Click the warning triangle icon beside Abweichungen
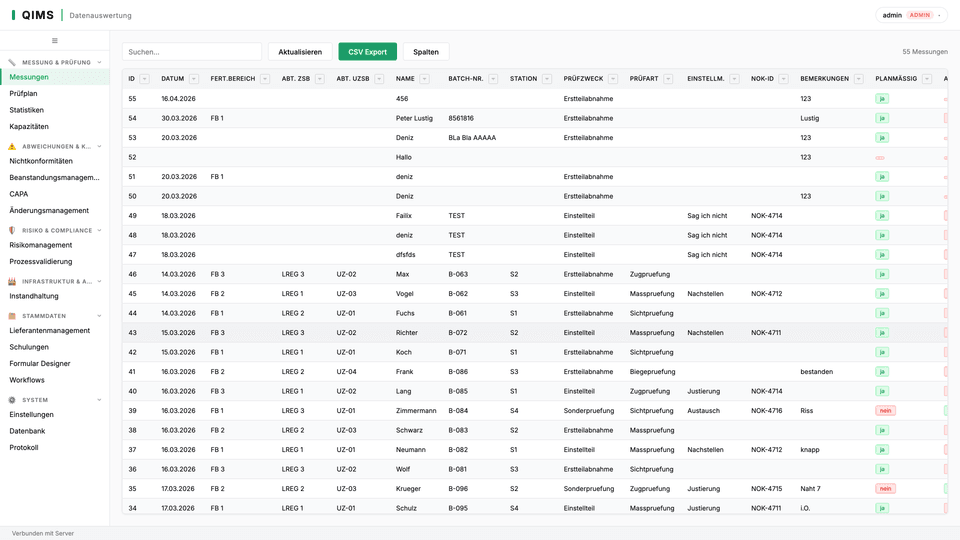Screen dimensions: 960x540 (x=12, y=146)
